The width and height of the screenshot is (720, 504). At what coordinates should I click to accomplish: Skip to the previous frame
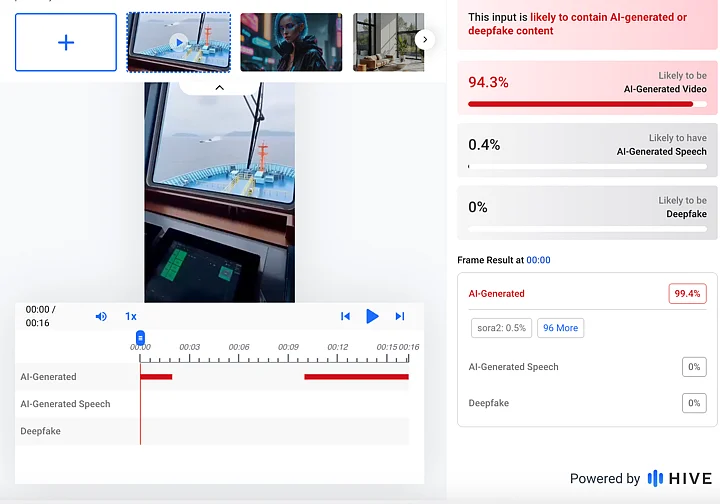pos(345,316)
